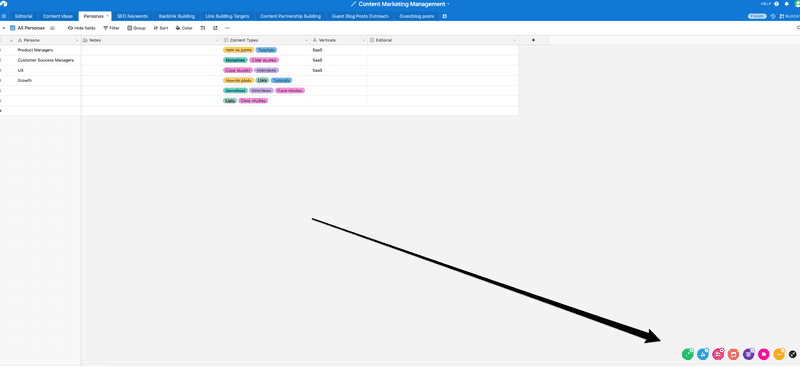Open Content Marketing Management title dropdown

pyautogui.click(x=448, y=4)
